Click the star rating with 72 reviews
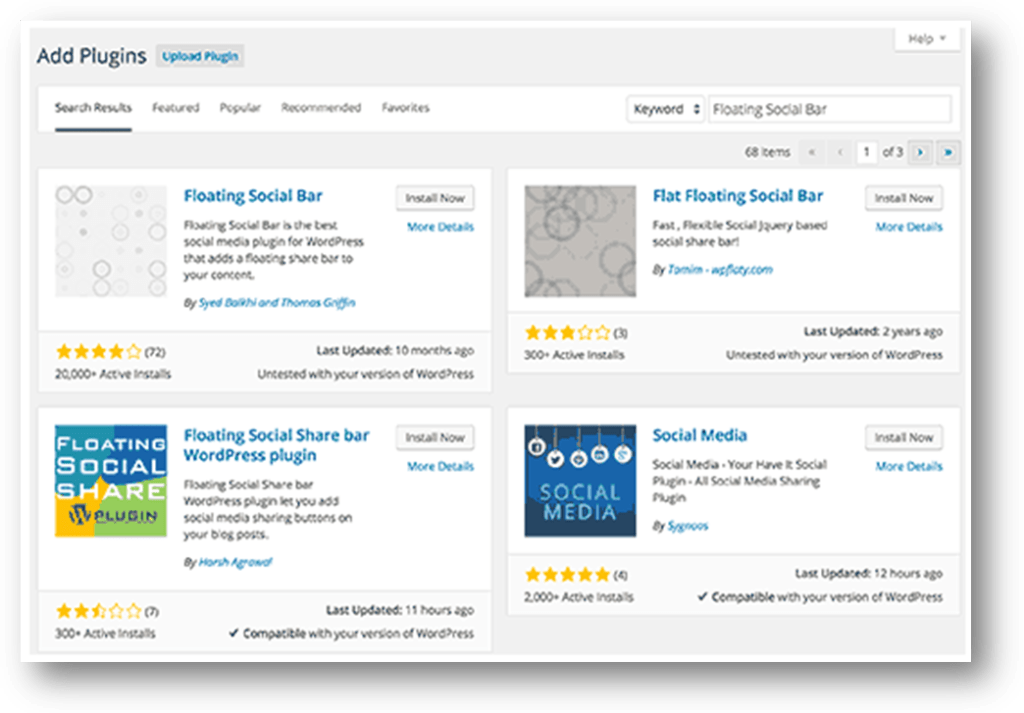 (99, 352)
